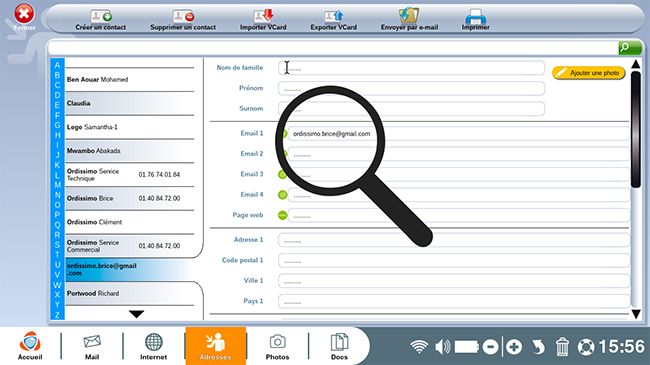Image resolution: width=650 pixels, height=365 pixels.
Task: Select contact Ordissimo Brice
Action: (x=130, y=198)
